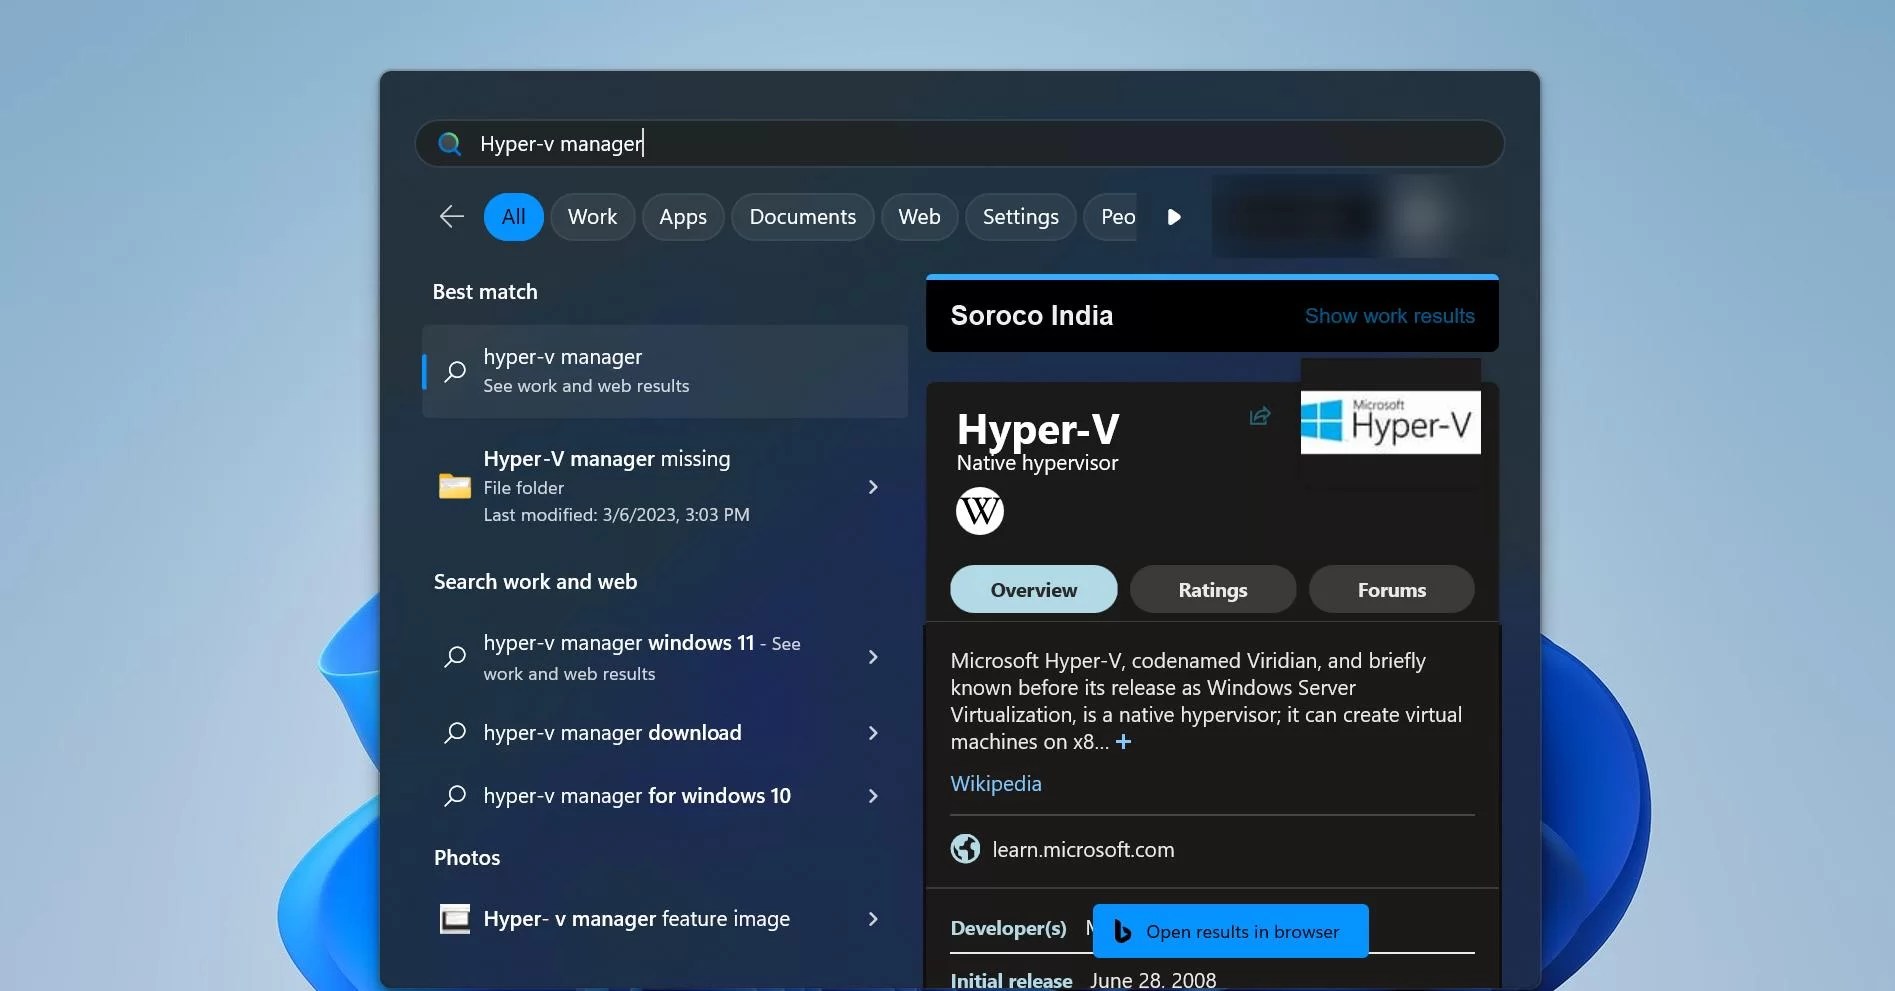Expand the description with the plus sign
The width and height of the screenshot is (1895, 991).
coord(1123,742)
